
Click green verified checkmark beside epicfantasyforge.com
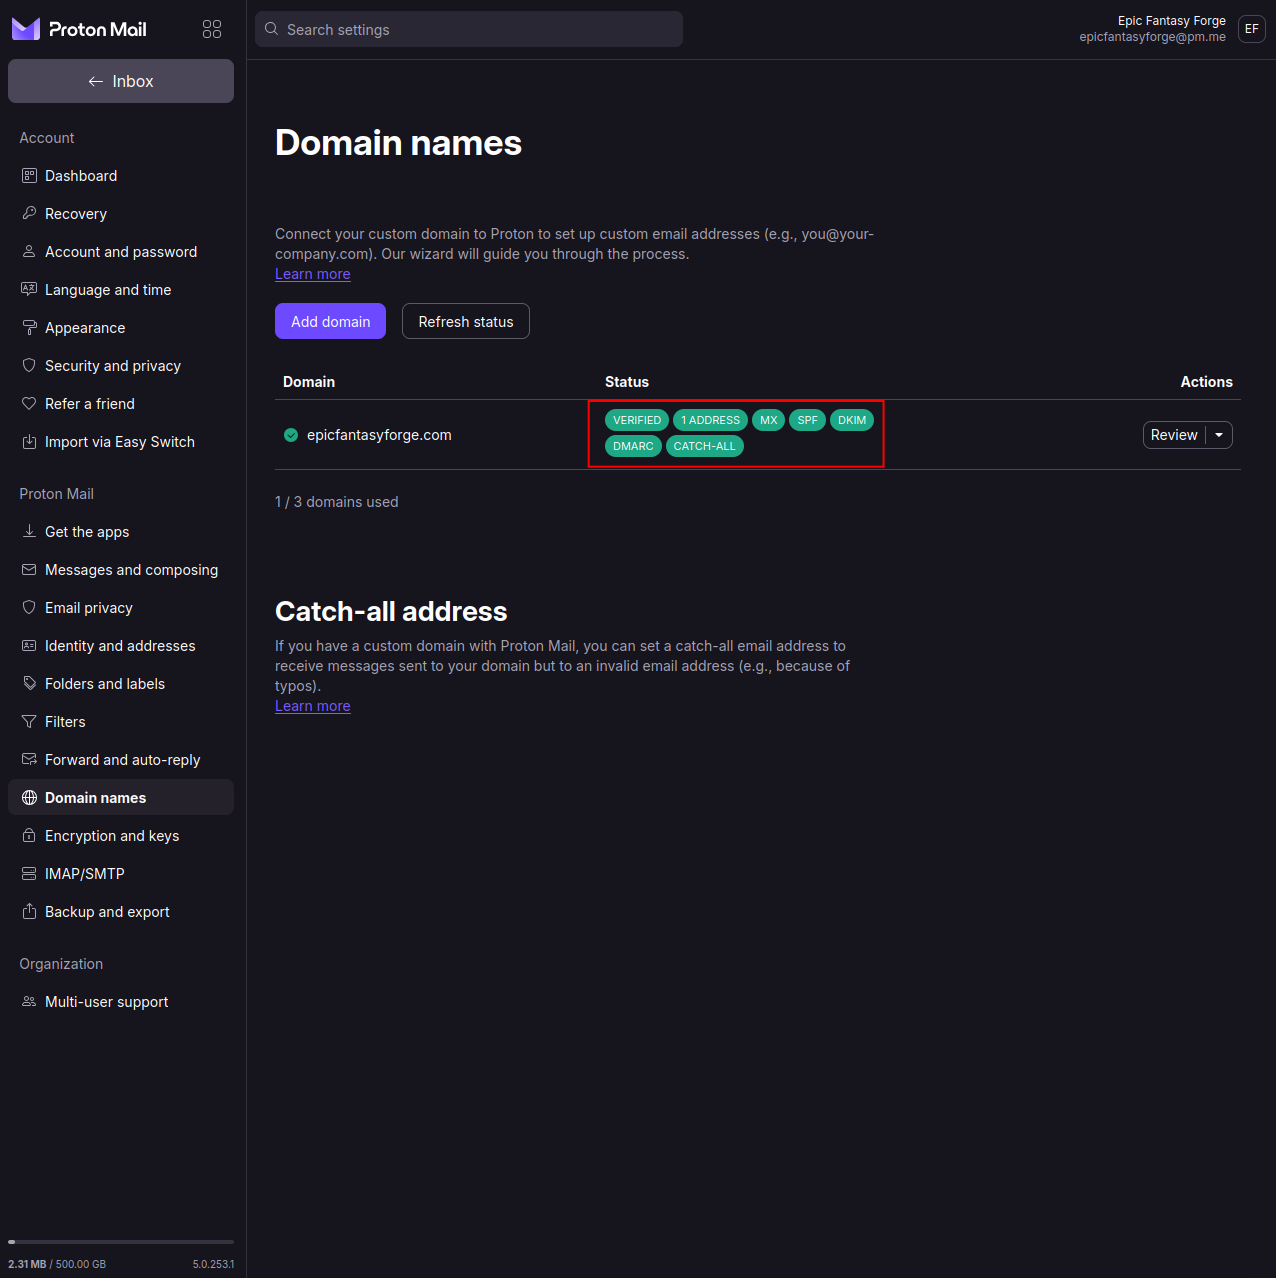coord(291,435)
